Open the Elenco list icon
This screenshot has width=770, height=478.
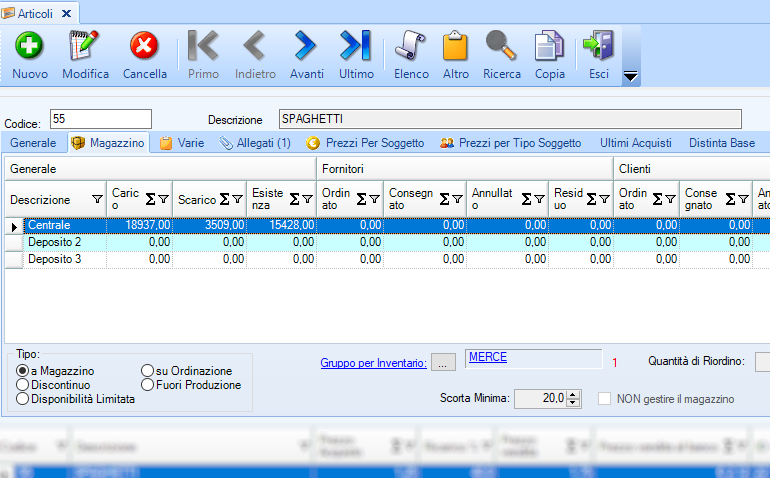[411, 46]
